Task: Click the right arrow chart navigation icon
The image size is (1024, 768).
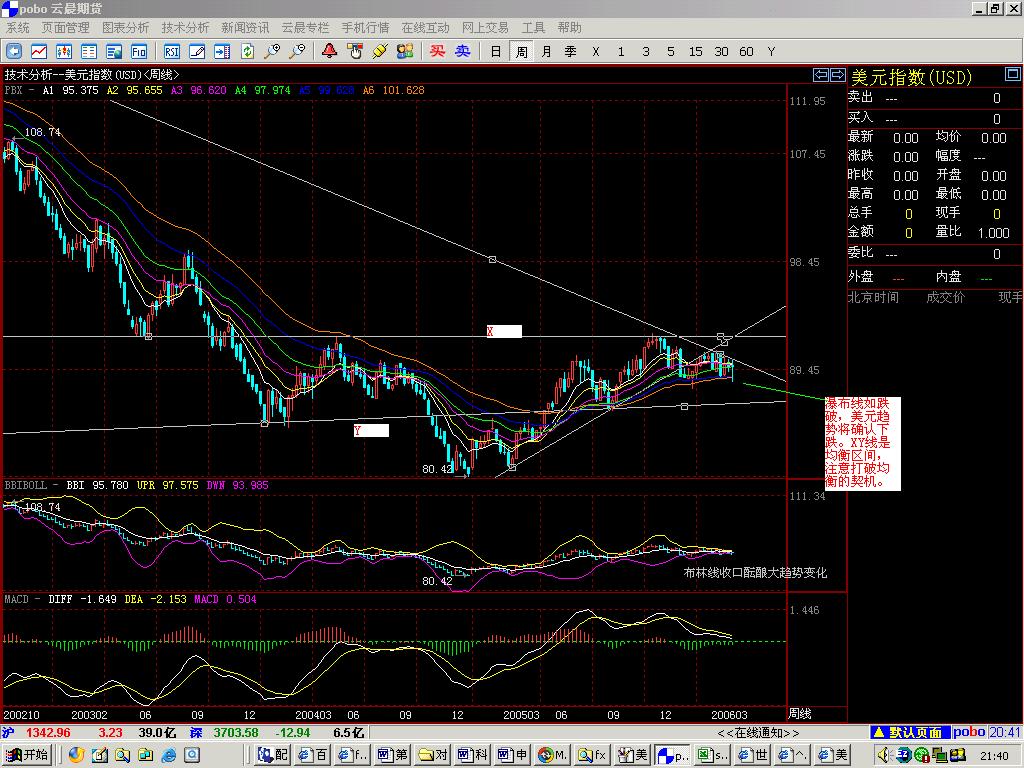Action: click(837, 75)
